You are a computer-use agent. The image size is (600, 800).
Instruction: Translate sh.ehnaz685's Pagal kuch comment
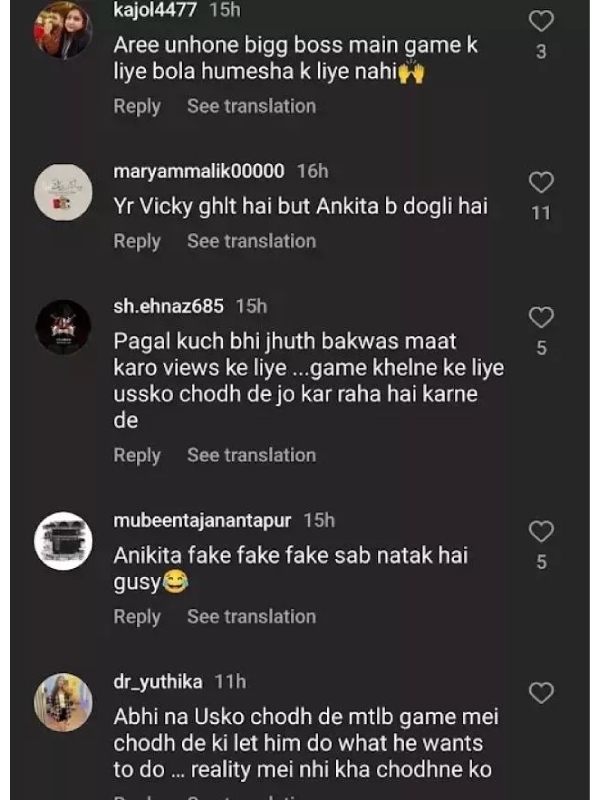251,455
